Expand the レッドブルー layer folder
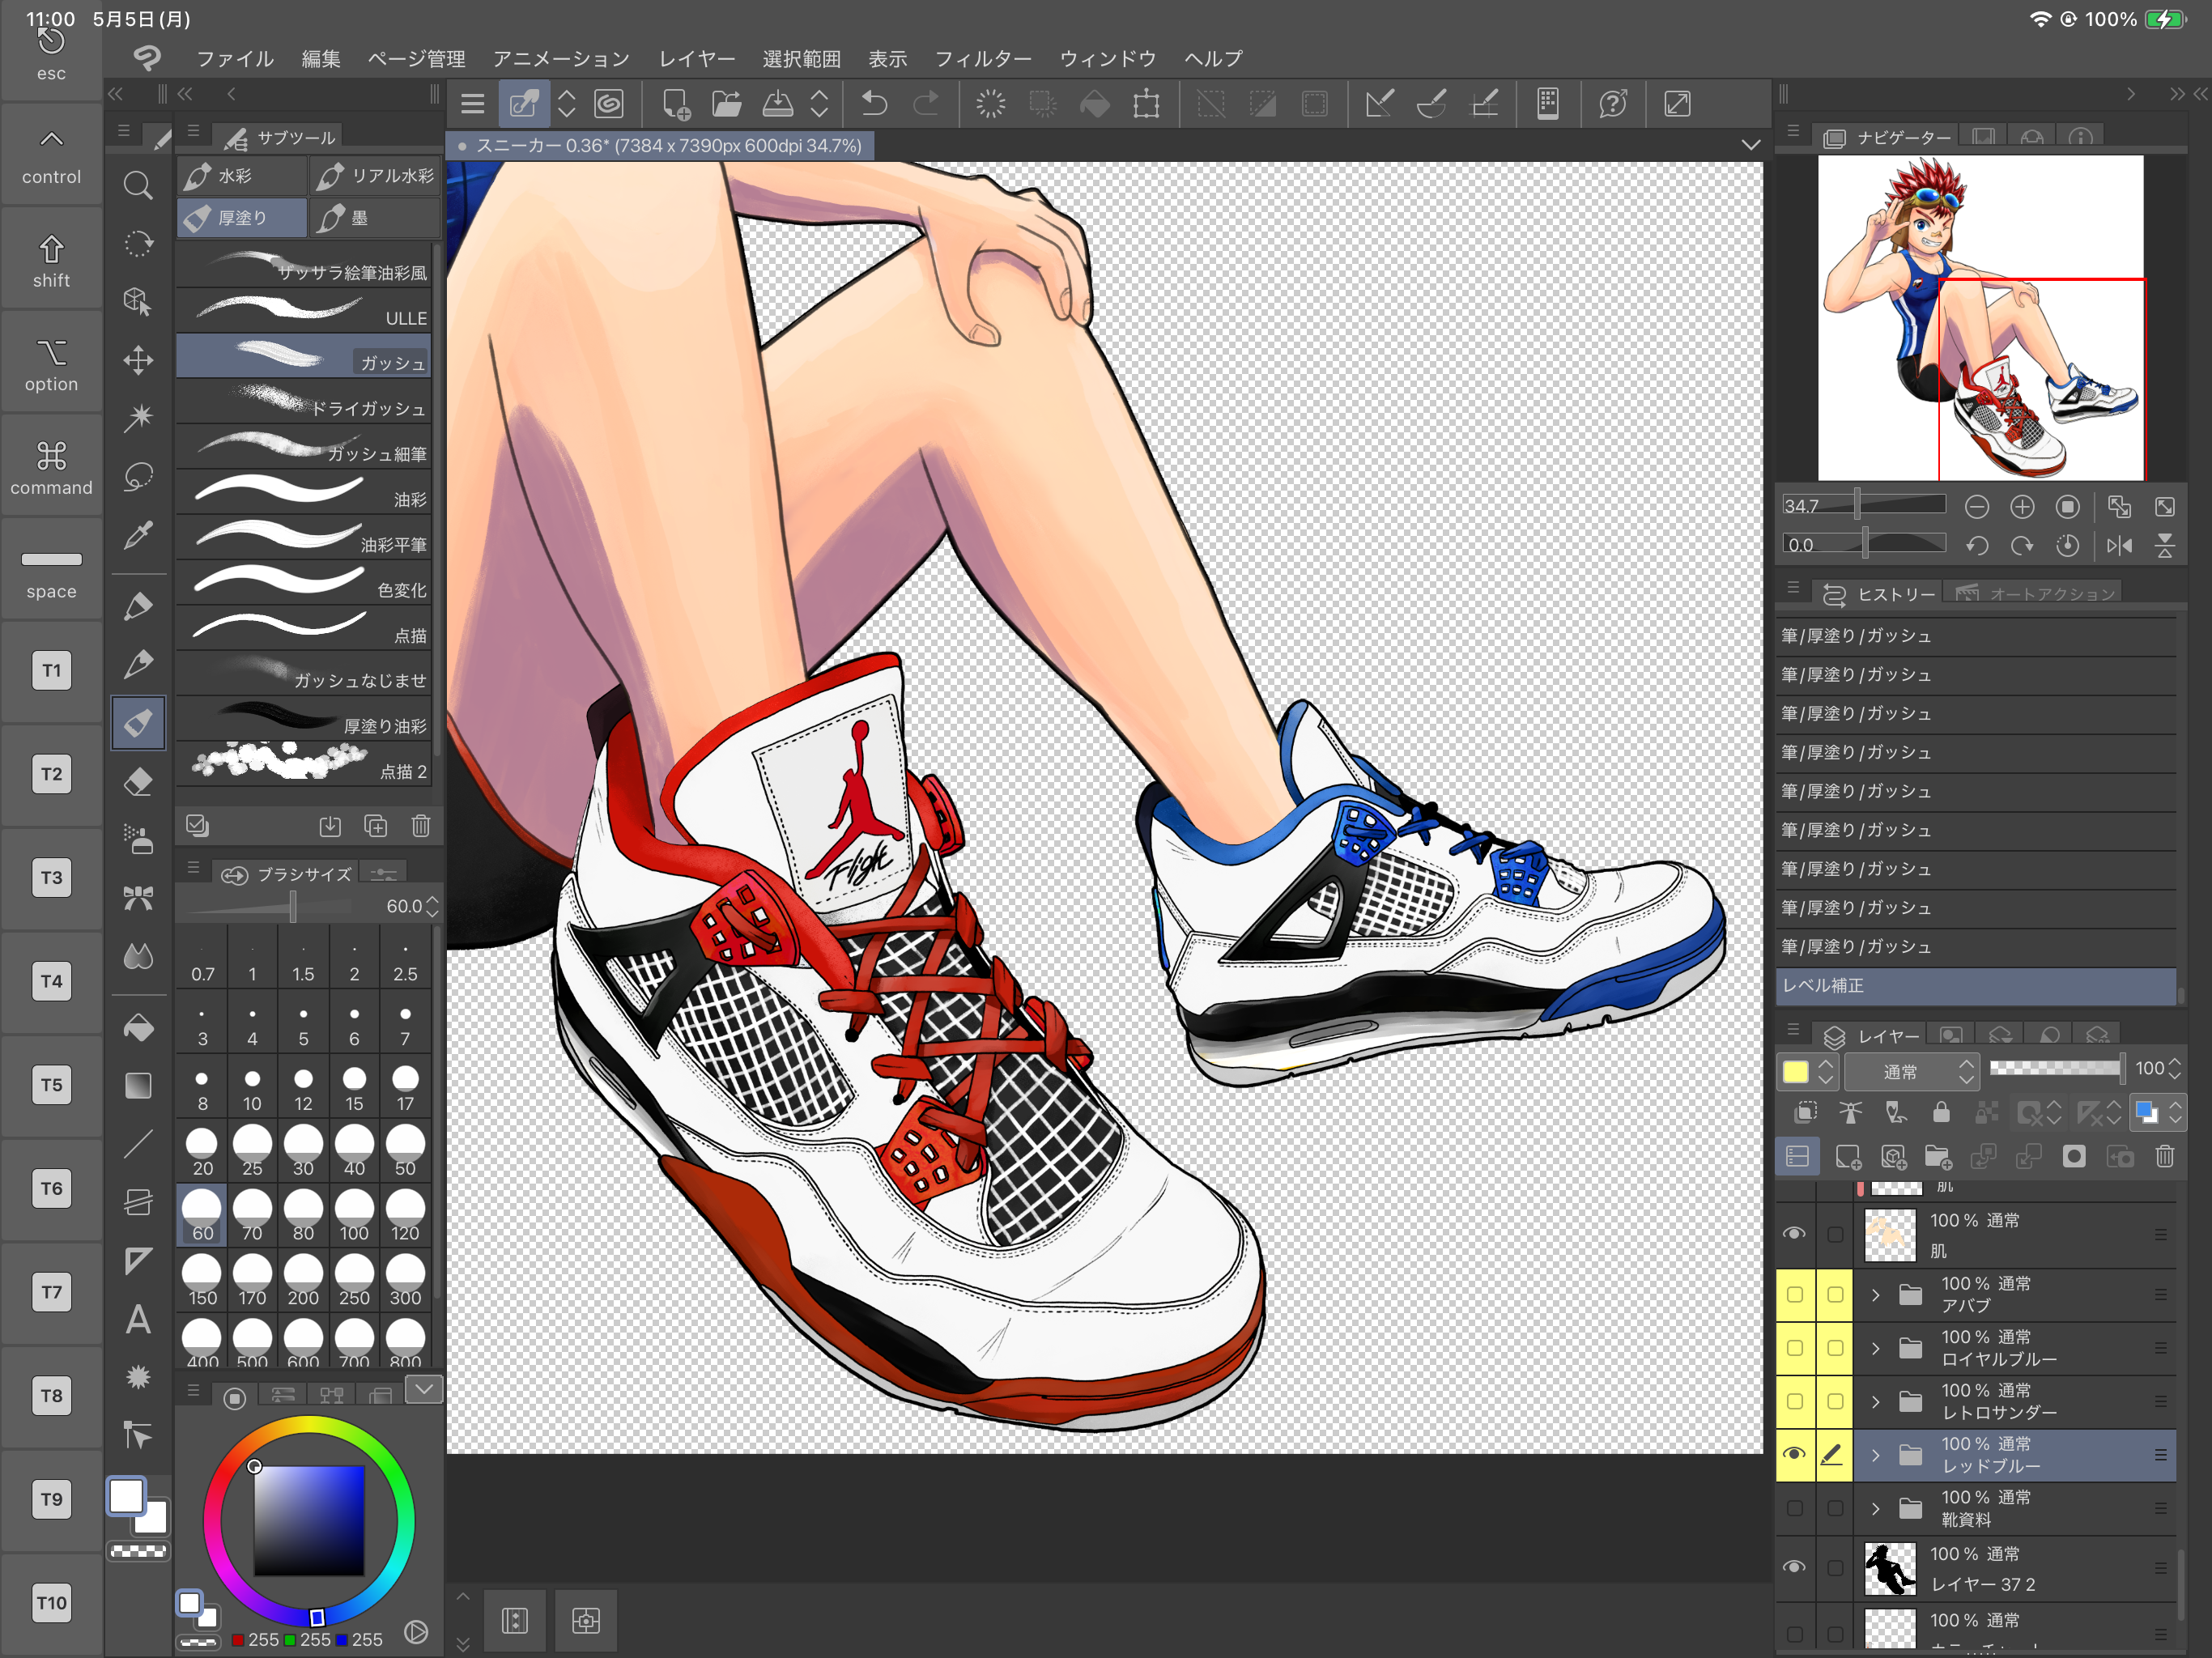Image resolution: width=2212 pixels, height=1658 pixels. (1876, 1454)
